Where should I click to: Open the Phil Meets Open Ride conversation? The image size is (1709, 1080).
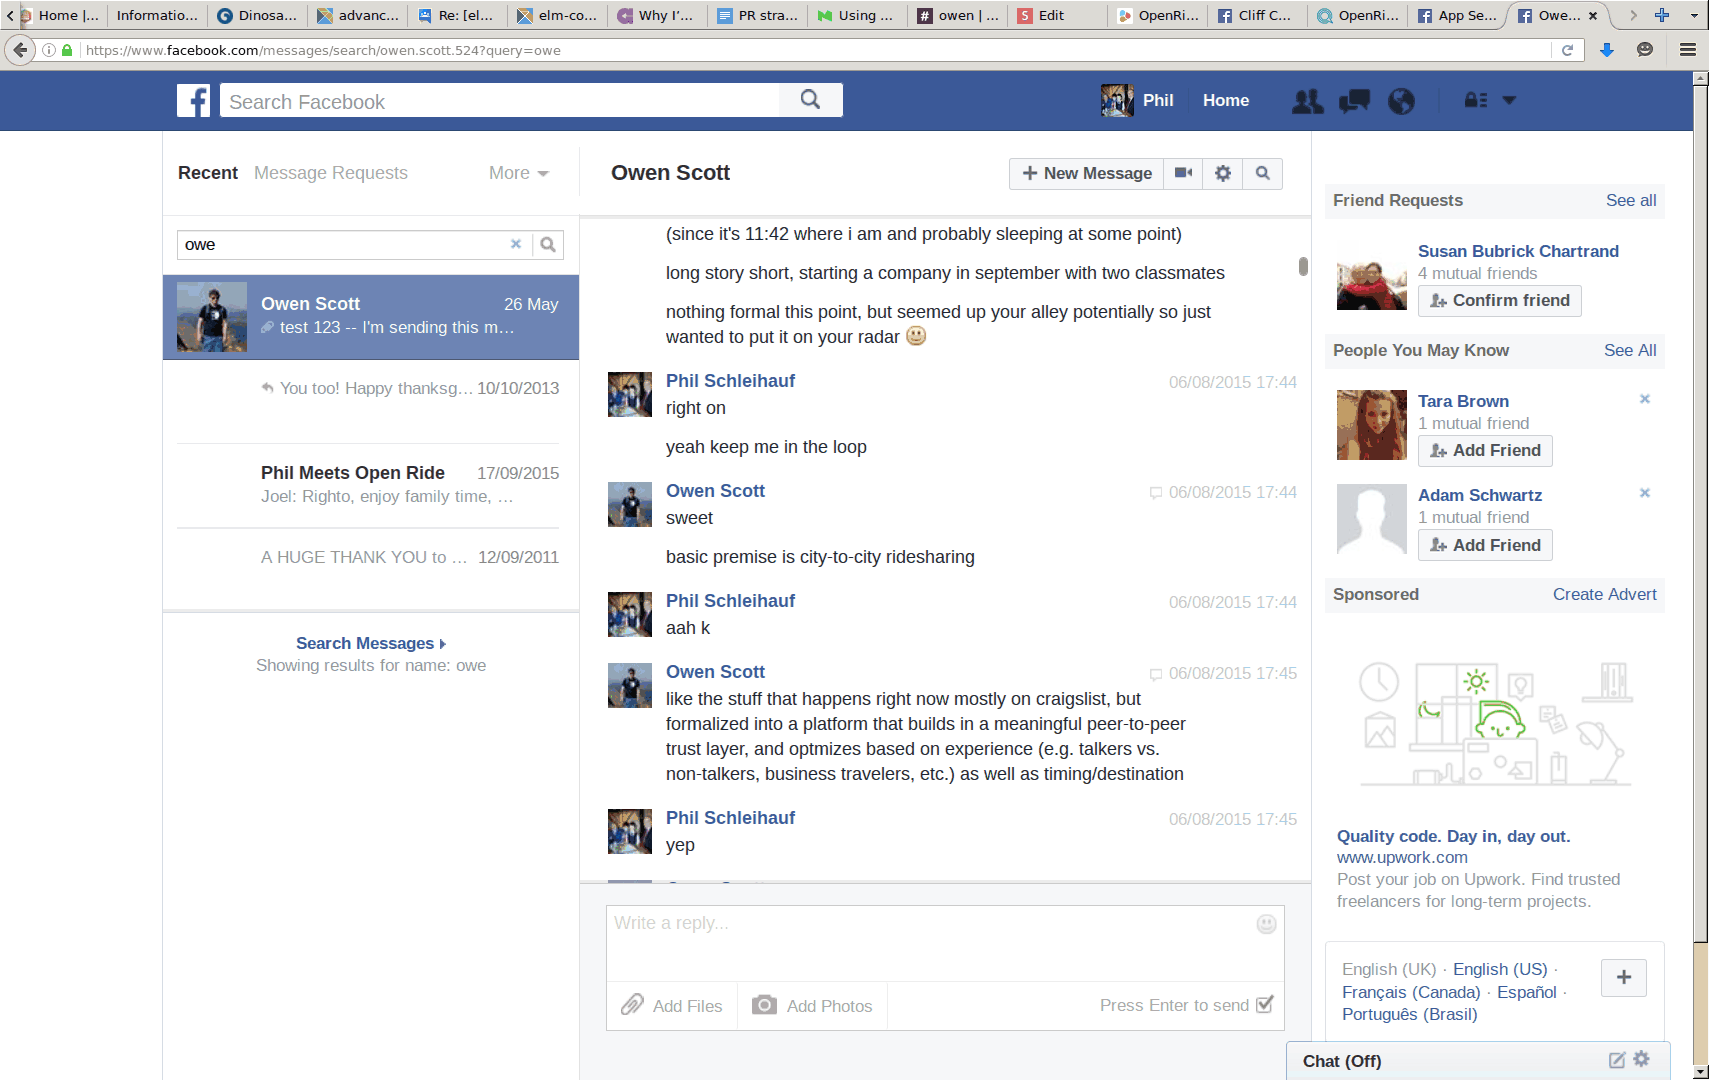point(371,484)
